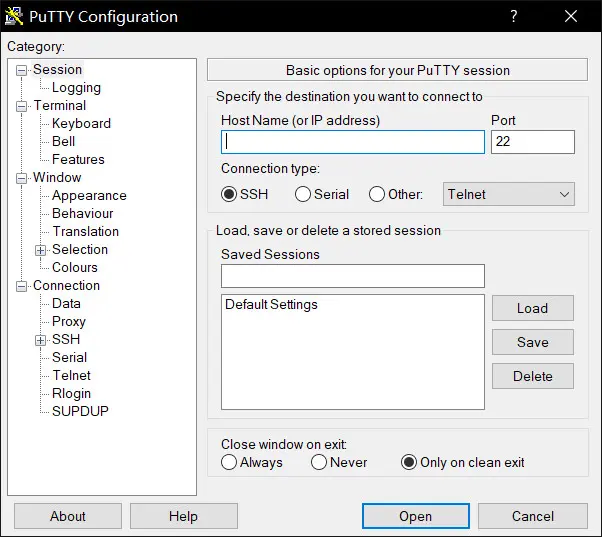Image resolution: width=602 pixels, height=537 pixels.
Task: Open the Telnet settings category in tree
Action: (71, 375)
